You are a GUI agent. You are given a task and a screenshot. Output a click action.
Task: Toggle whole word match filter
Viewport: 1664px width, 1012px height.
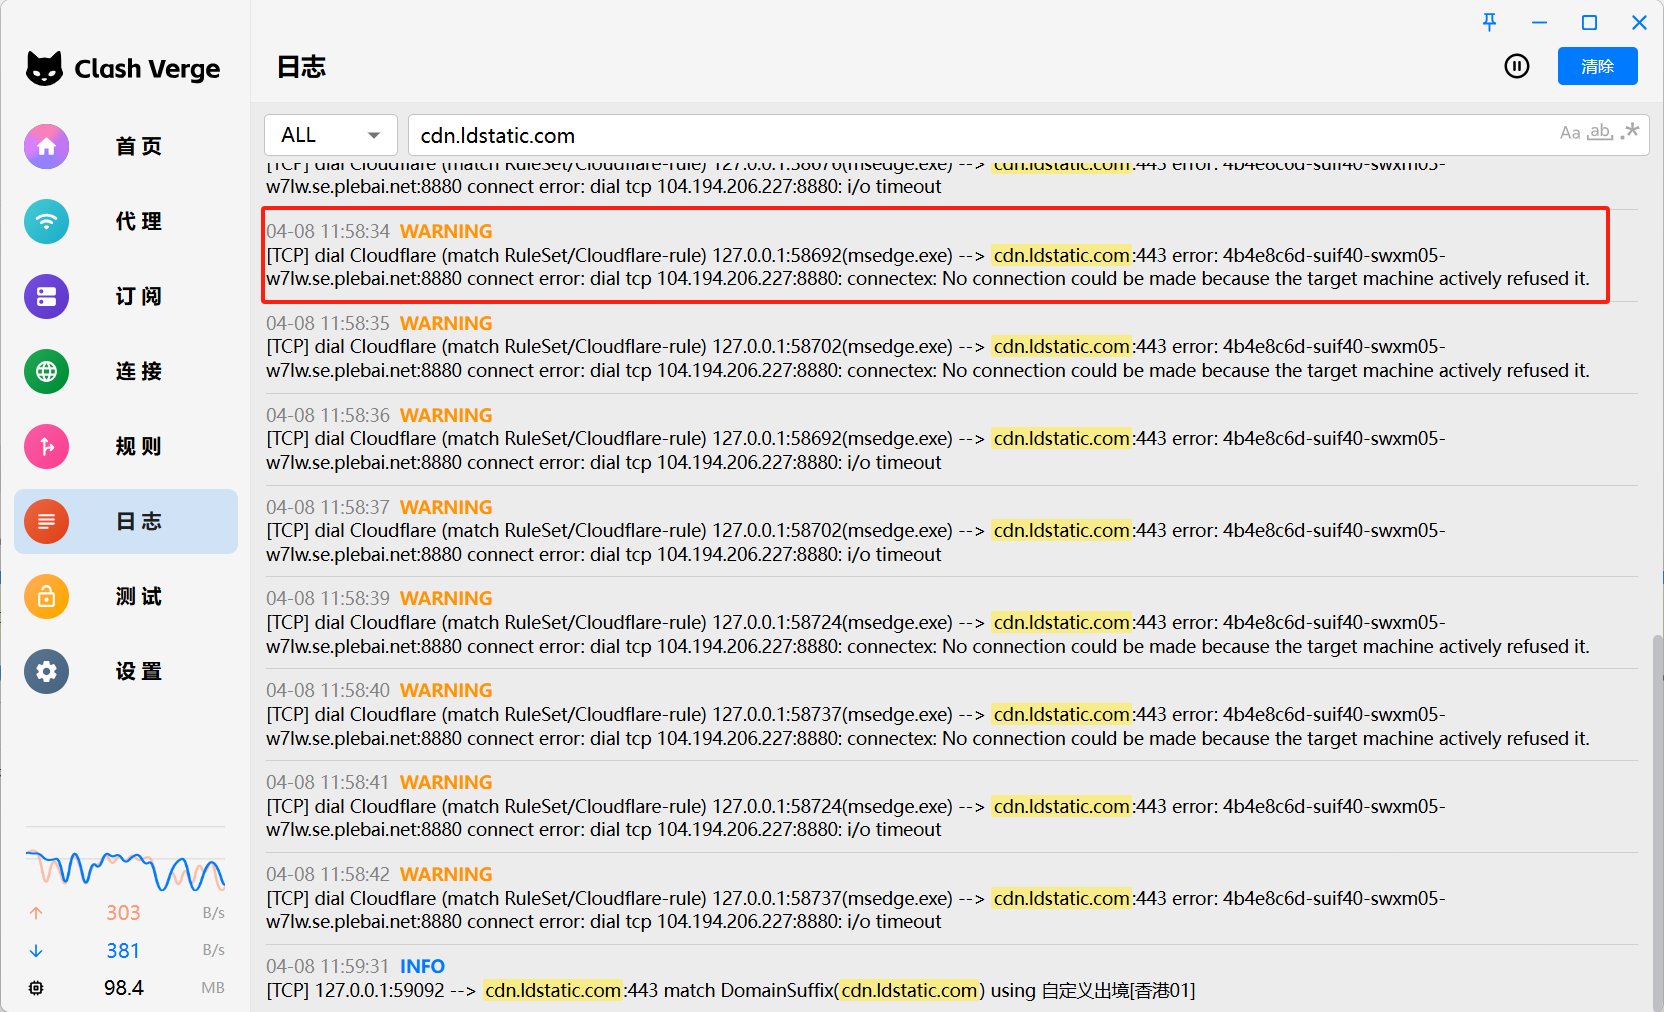click(x=1600, y=132)
